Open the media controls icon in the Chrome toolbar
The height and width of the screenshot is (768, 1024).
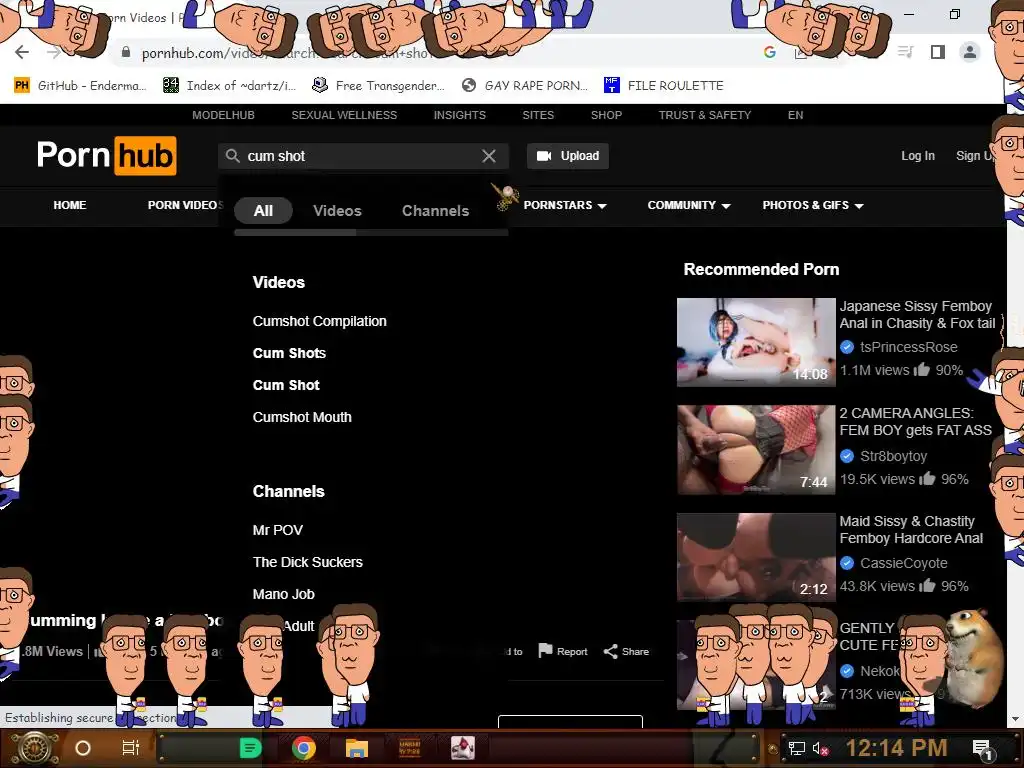click(906, 52)
